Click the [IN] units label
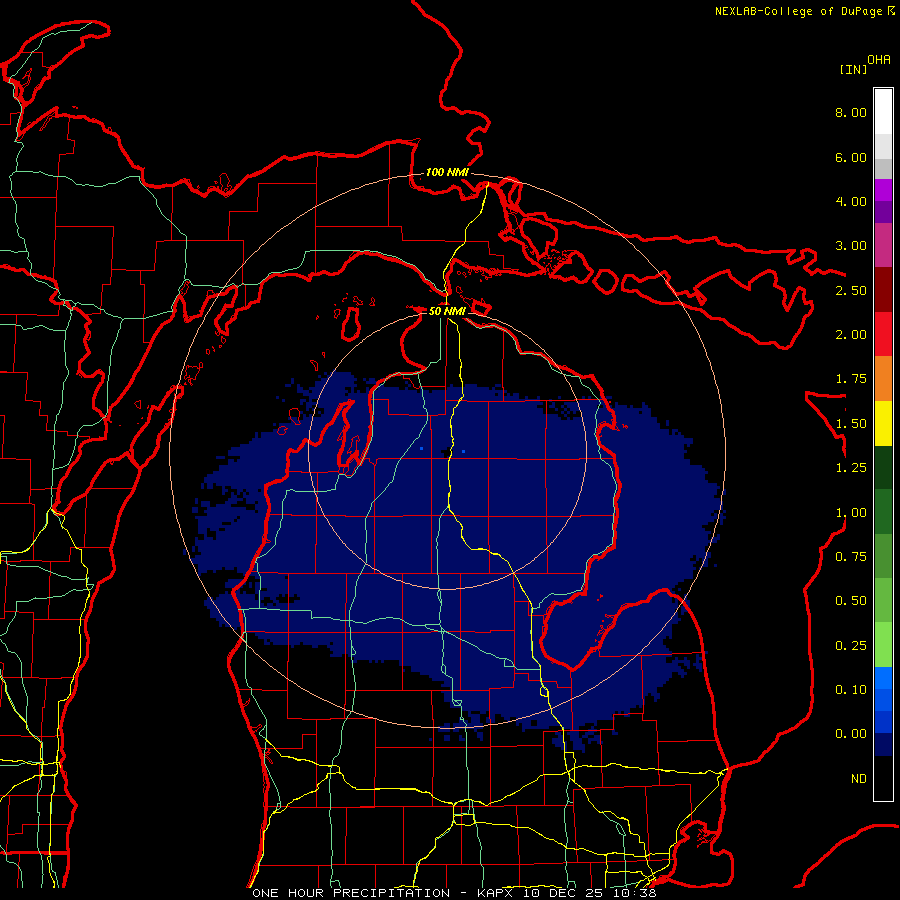 pyautogui.click(x=853, y=69)
